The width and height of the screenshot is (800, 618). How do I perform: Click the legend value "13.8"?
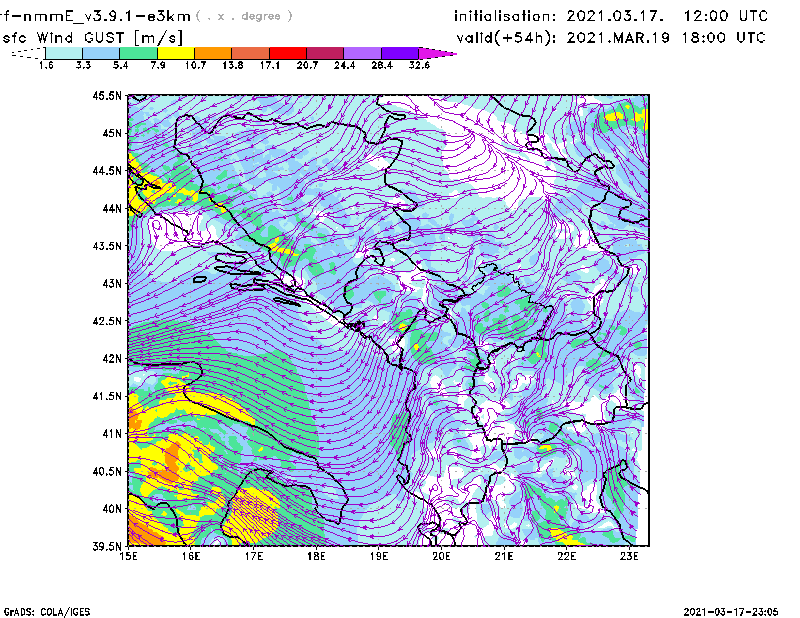[232, 65]
